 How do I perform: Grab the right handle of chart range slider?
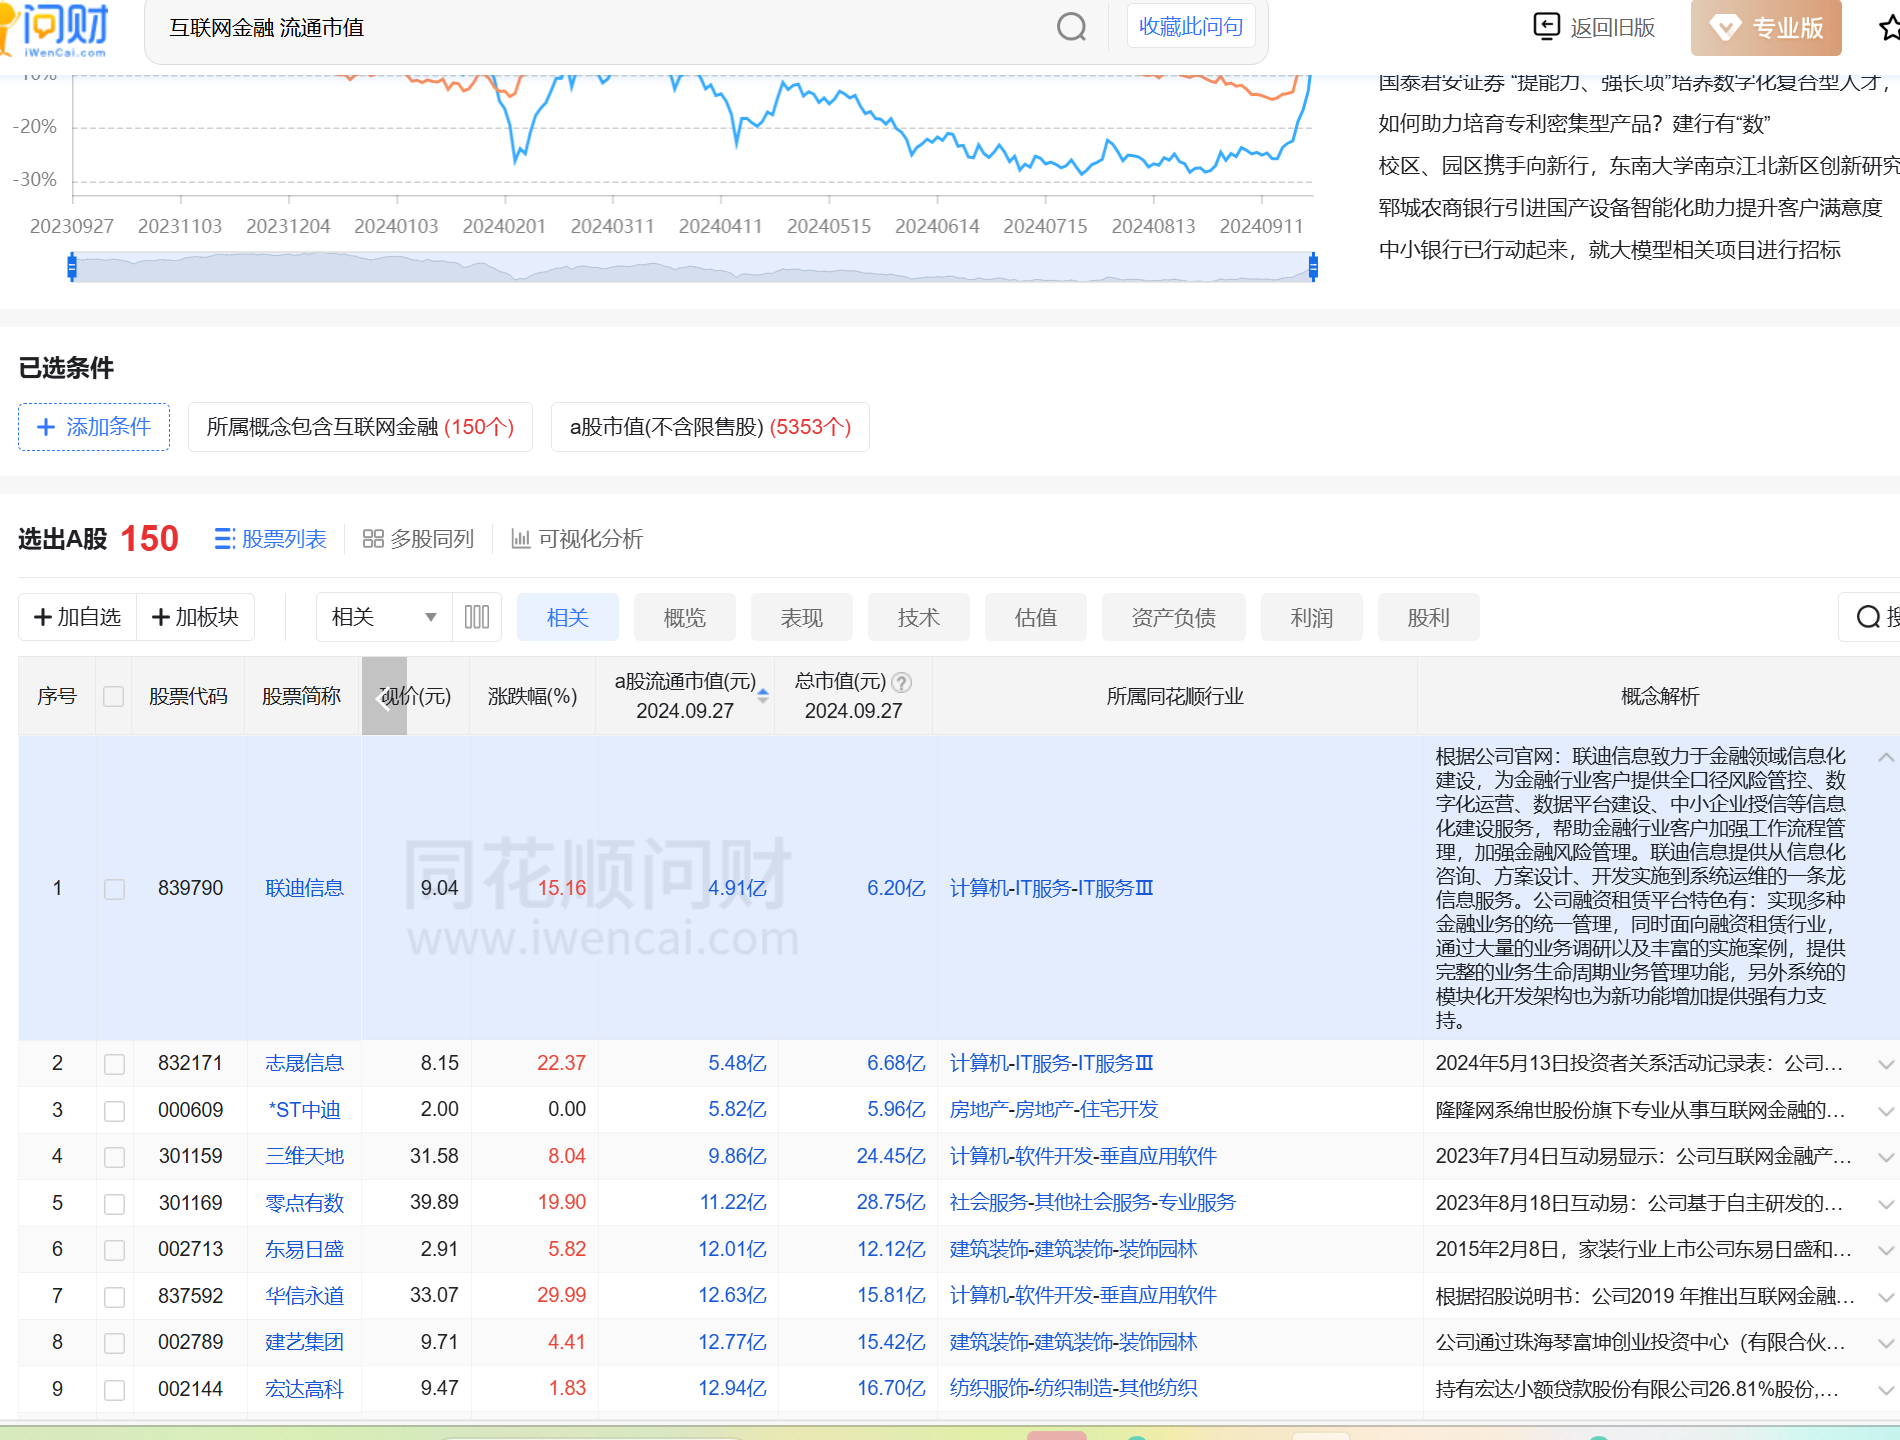click(1313, 267)
